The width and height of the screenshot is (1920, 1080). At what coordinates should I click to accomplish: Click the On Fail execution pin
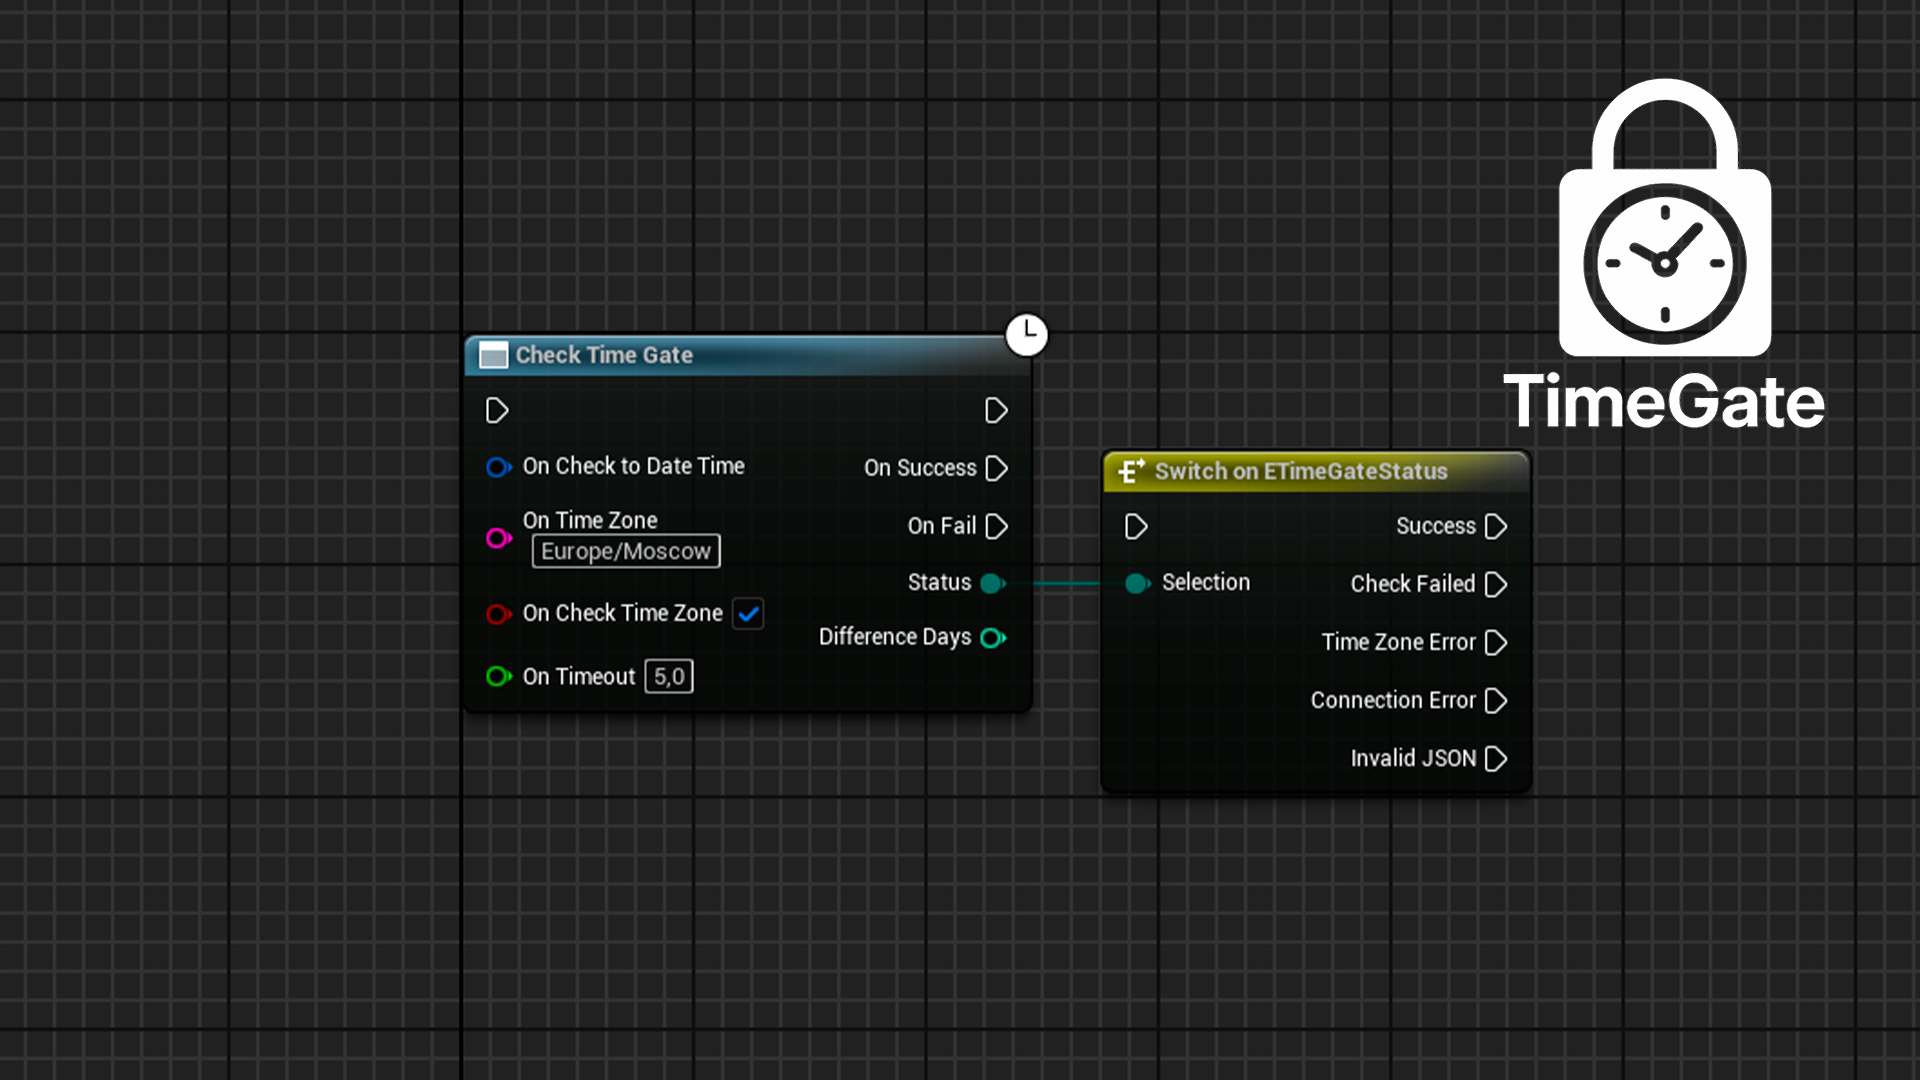(996, 526)
